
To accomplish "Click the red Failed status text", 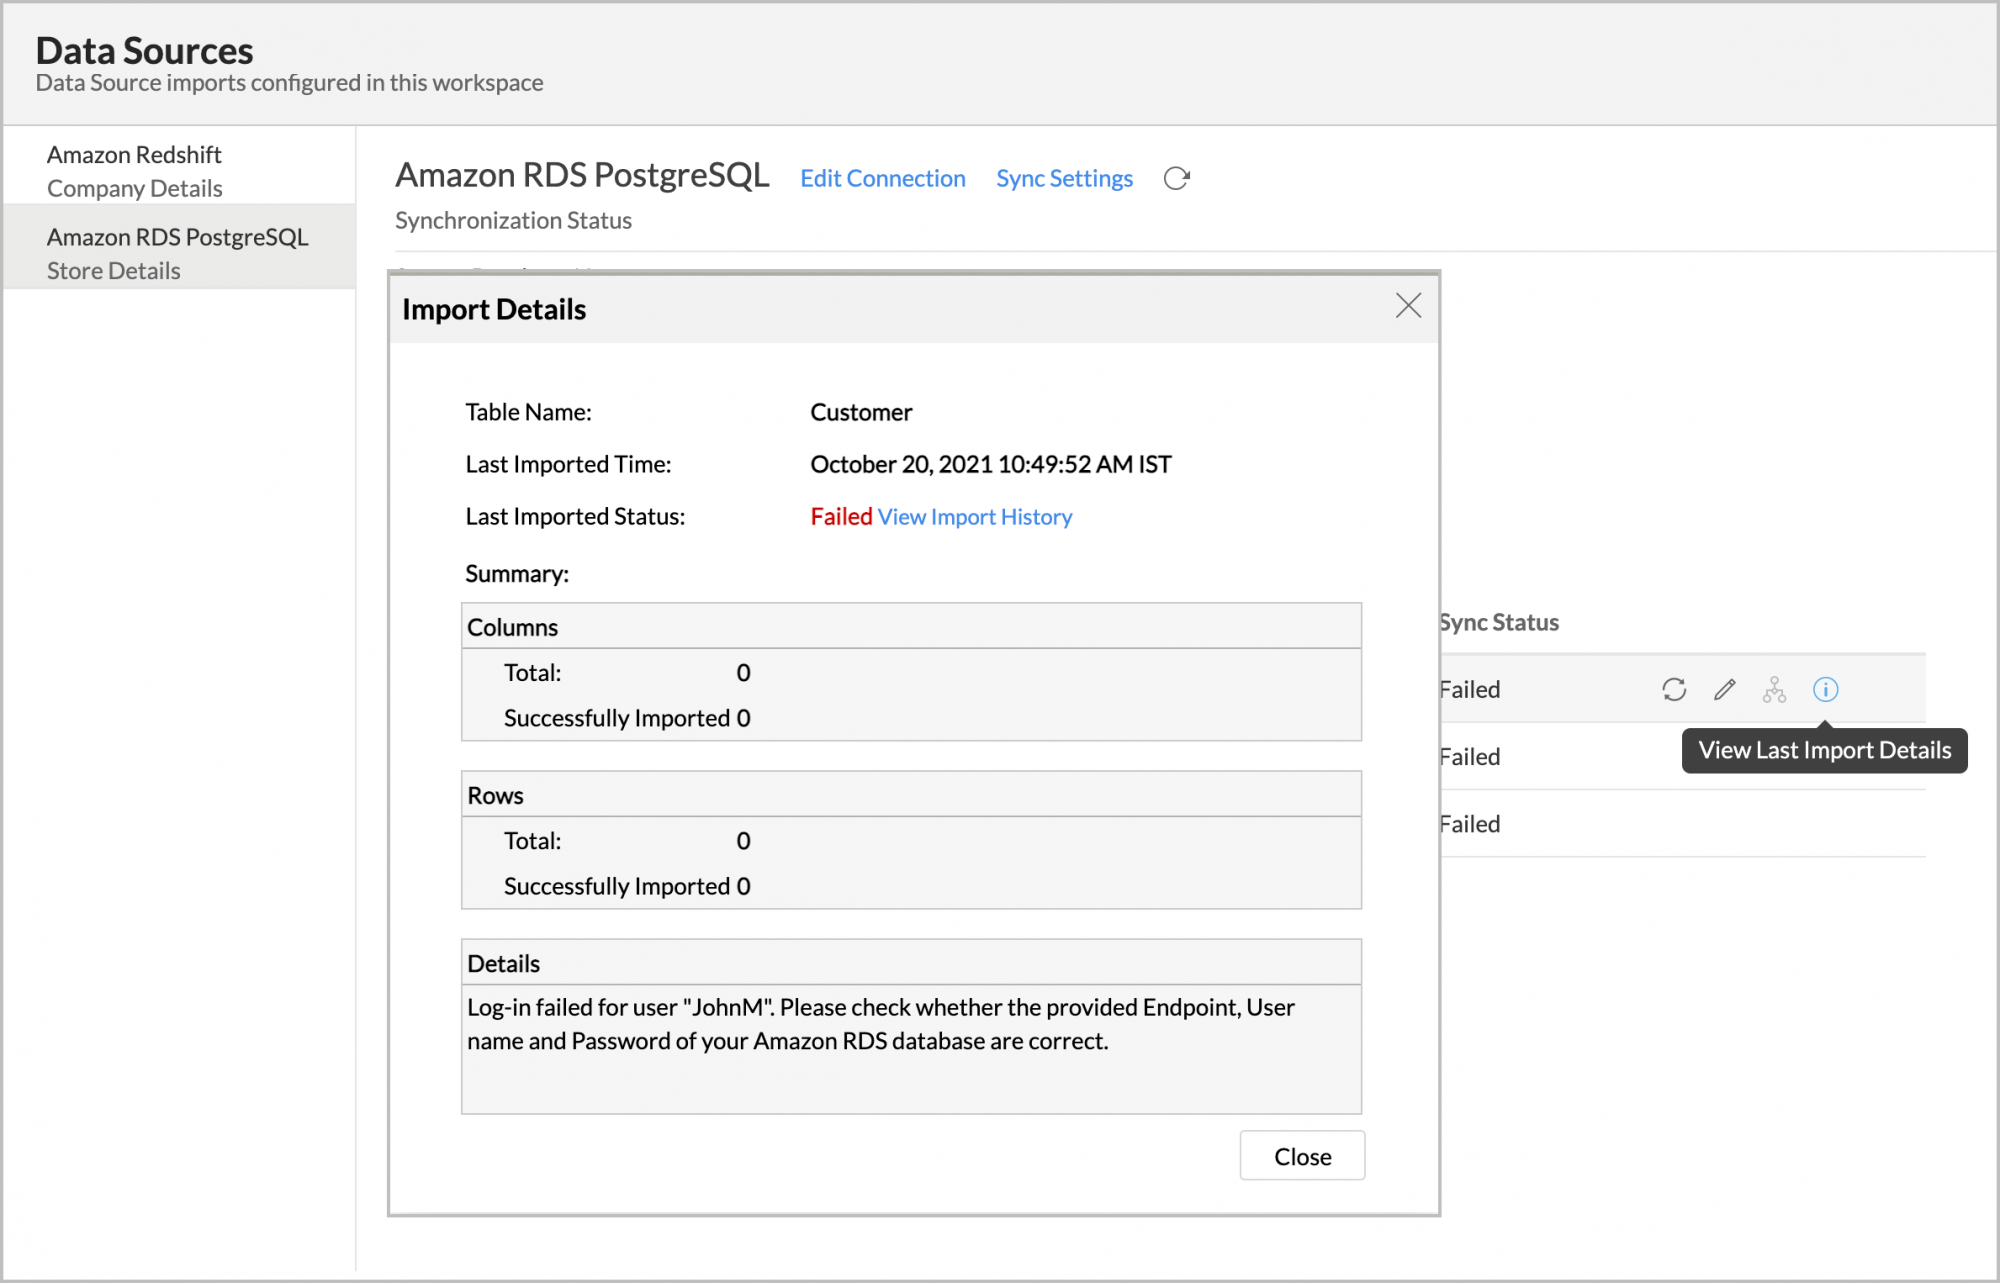I will pos(840,516).
